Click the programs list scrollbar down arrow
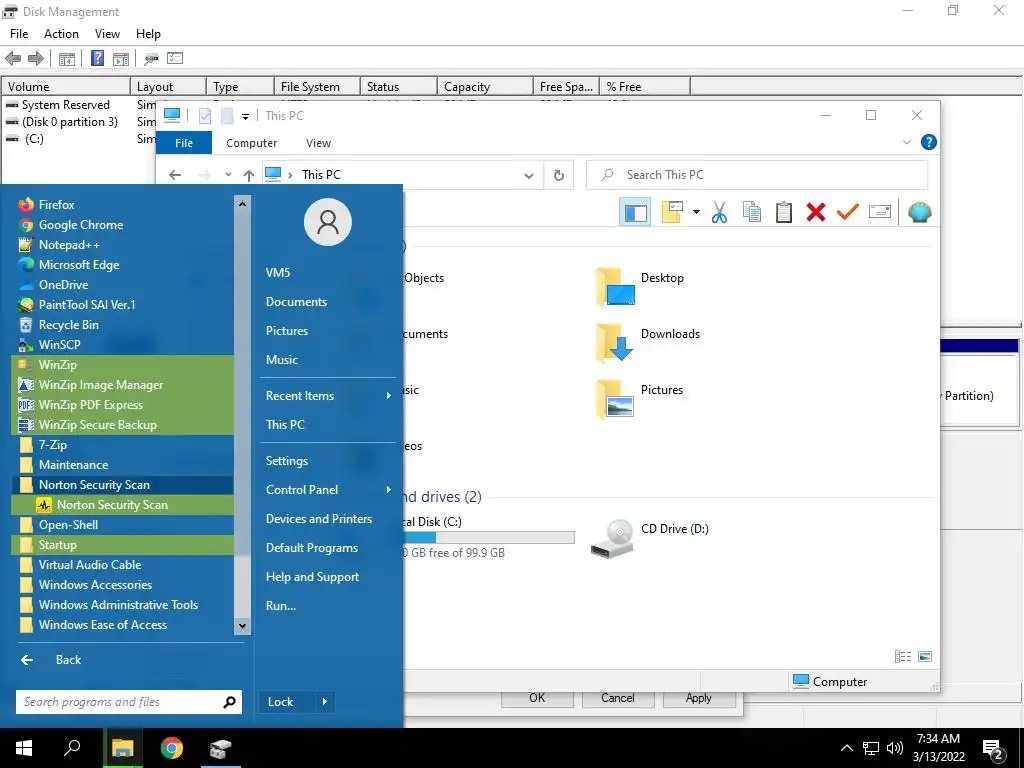Screen dimensions: 1024x768 click(242, 625)
